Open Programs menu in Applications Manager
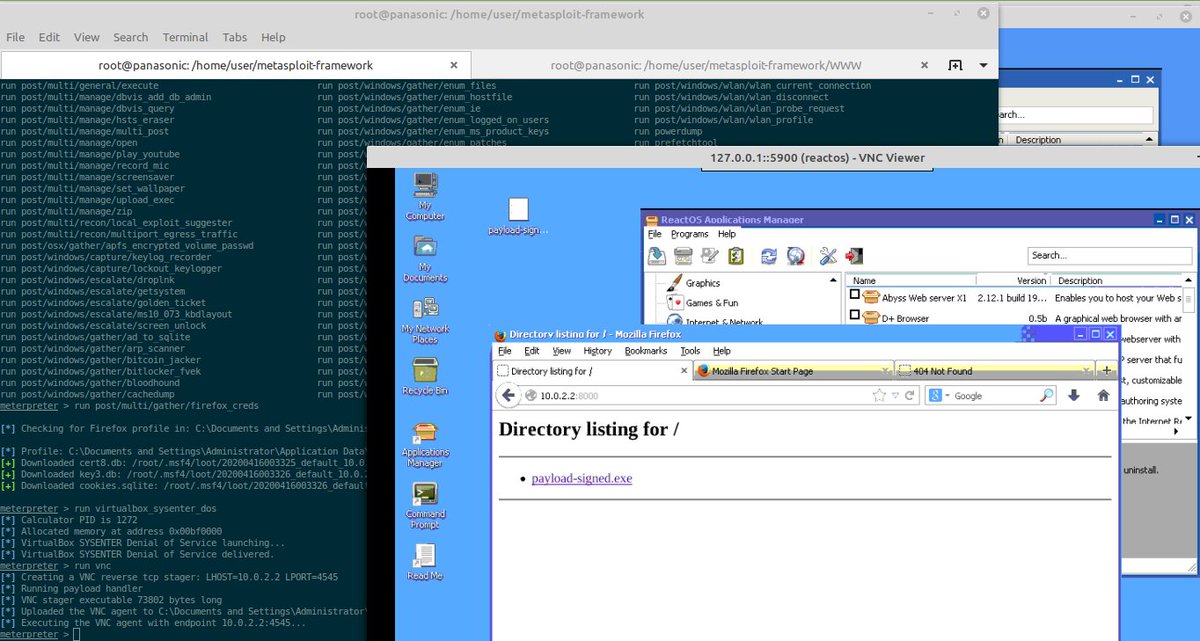 tap(689, 234)
